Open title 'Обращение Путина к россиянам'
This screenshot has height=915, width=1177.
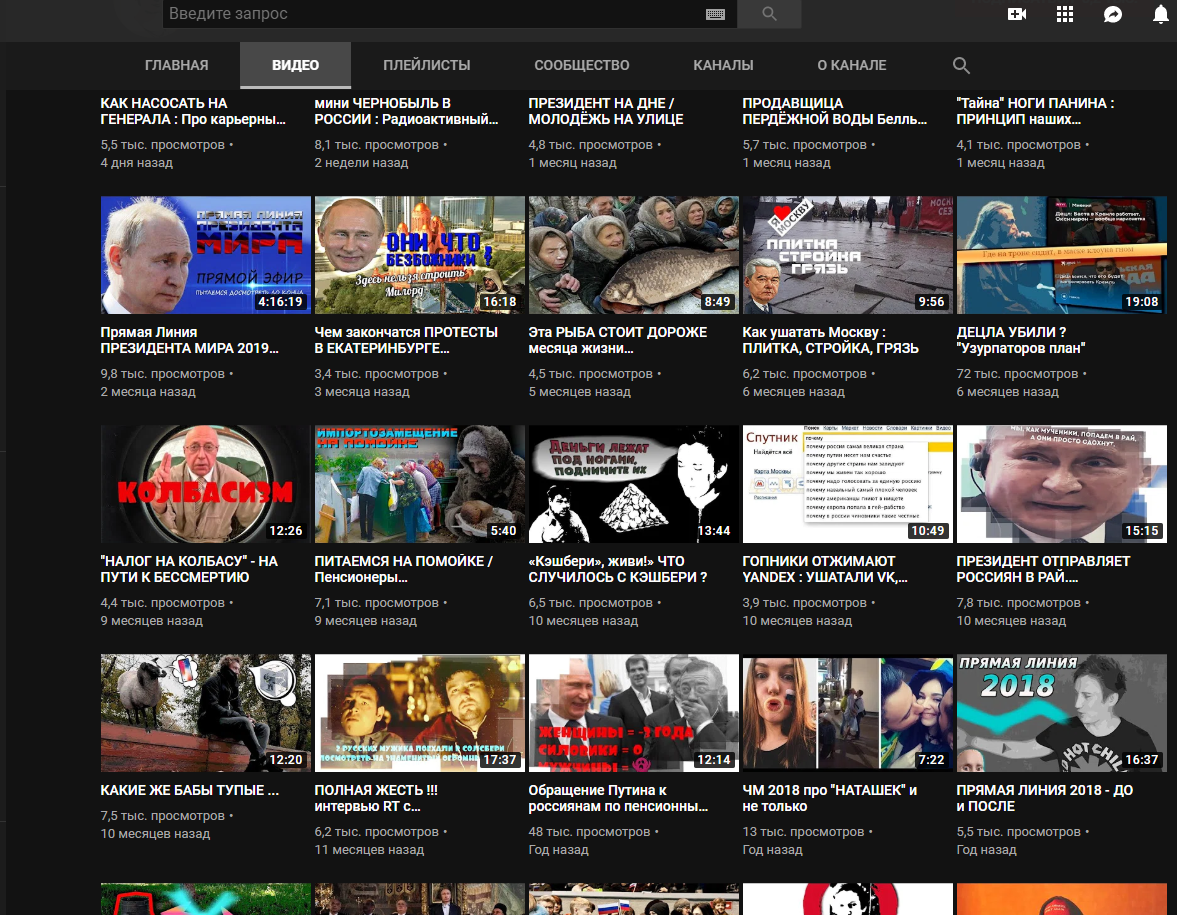tap(619, 798)
